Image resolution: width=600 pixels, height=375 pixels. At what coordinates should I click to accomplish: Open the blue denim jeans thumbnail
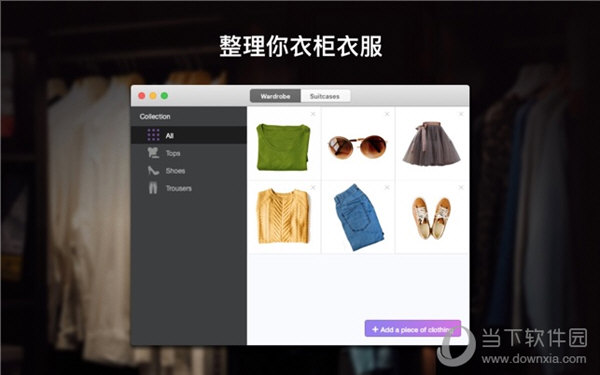358,217
